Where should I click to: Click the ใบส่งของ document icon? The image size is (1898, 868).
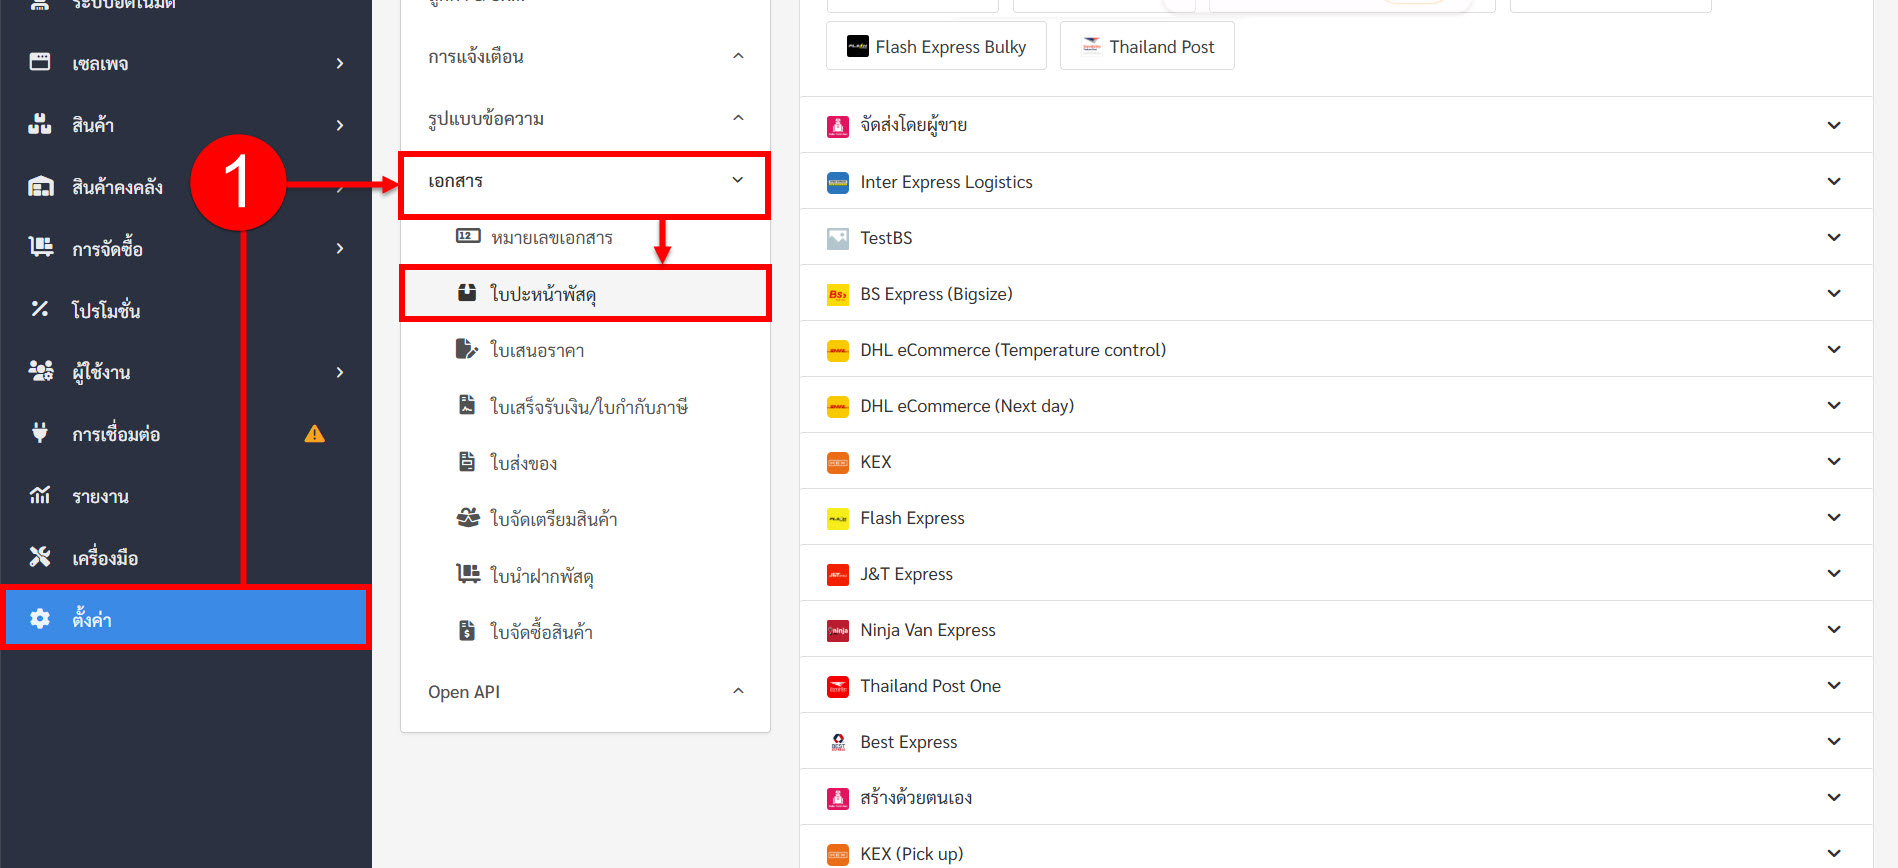pyautogui.click(x=467, y=461)
